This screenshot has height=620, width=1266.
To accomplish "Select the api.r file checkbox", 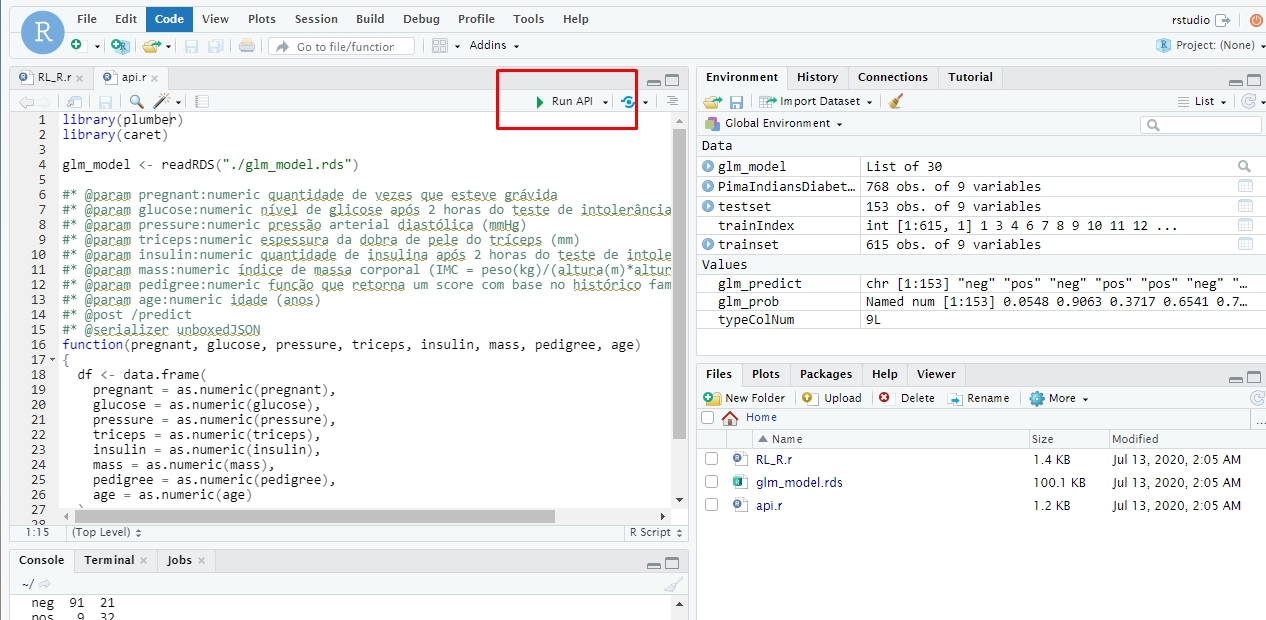I will point(711,505).
